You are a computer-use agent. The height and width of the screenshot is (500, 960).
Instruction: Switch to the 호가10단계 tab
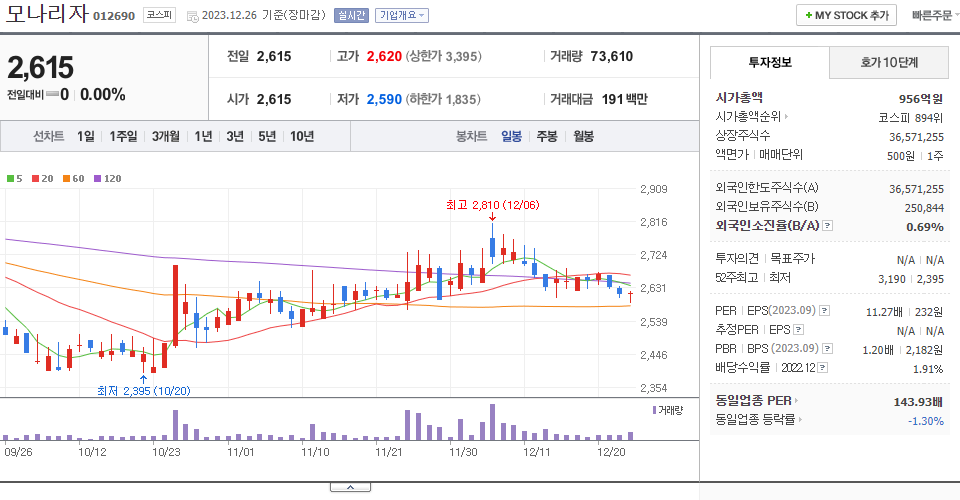tap(889, 62)
